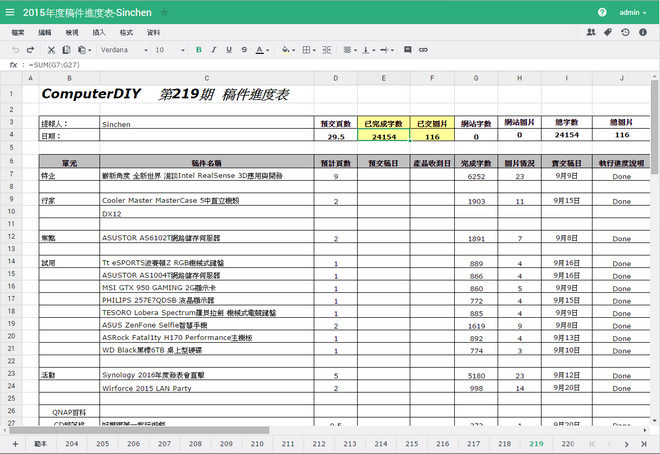The image size is (660, 454).
Task: Switch to sheet tab 210
Action: pos(257,444)
